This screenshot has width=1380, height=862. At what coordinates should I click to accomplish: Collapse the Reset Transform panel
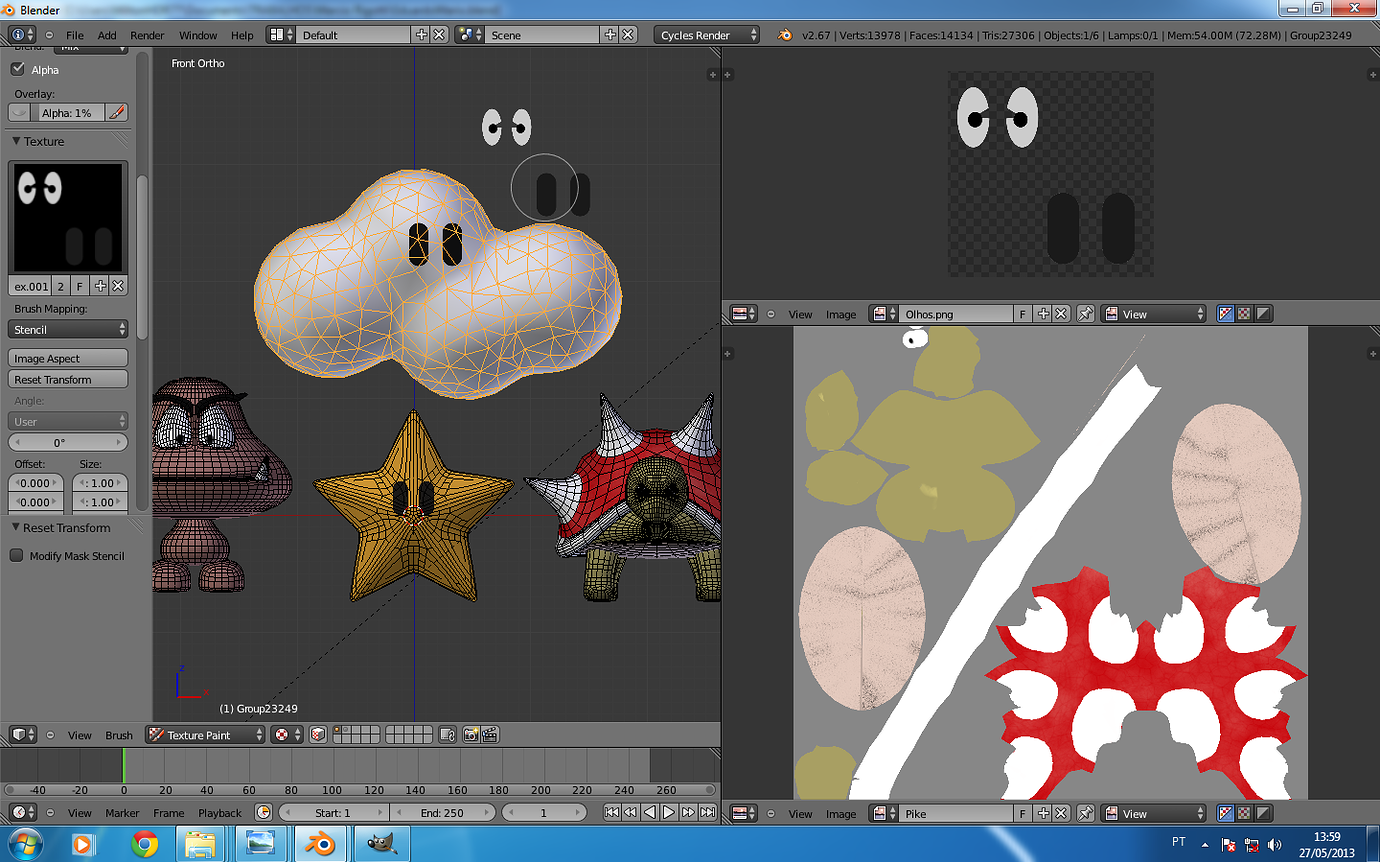[x=16, y=527]
